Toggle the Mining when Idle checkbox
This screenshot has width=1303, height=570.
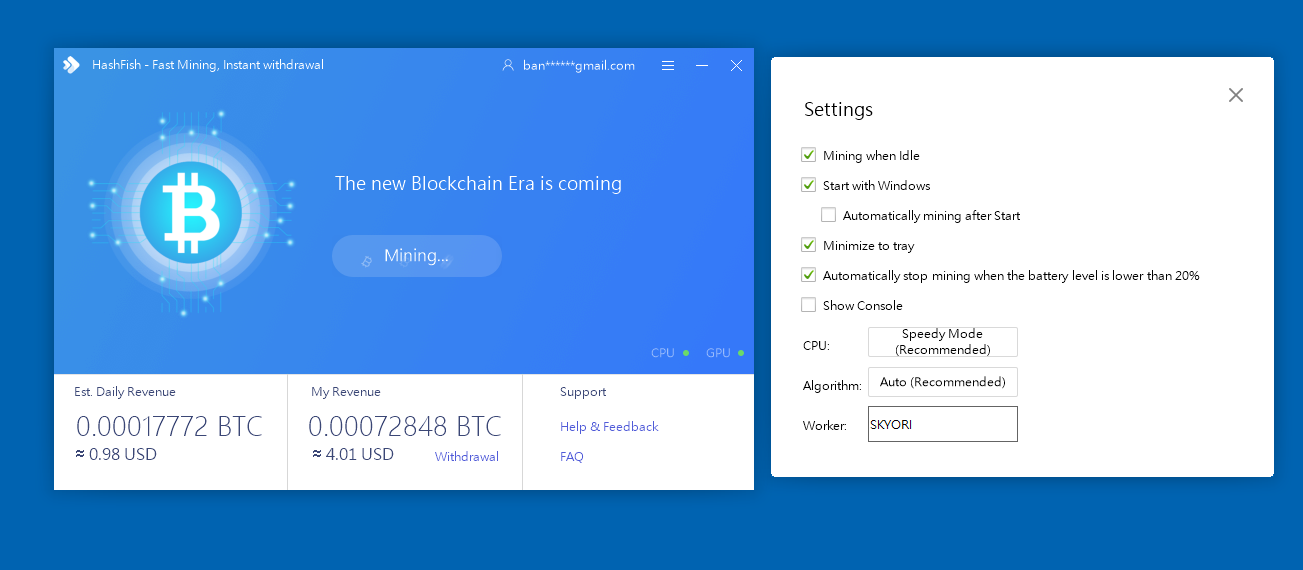(x=808, y=155)
